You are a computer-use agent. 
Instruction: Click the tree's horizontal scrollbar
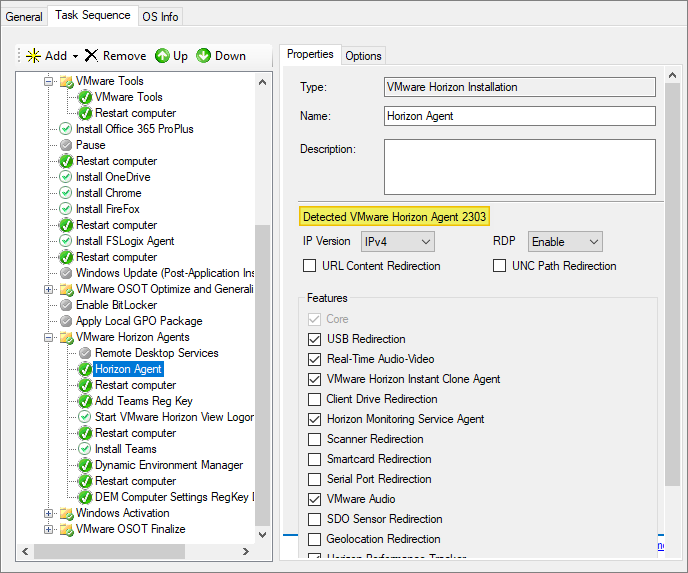point(110,552)
